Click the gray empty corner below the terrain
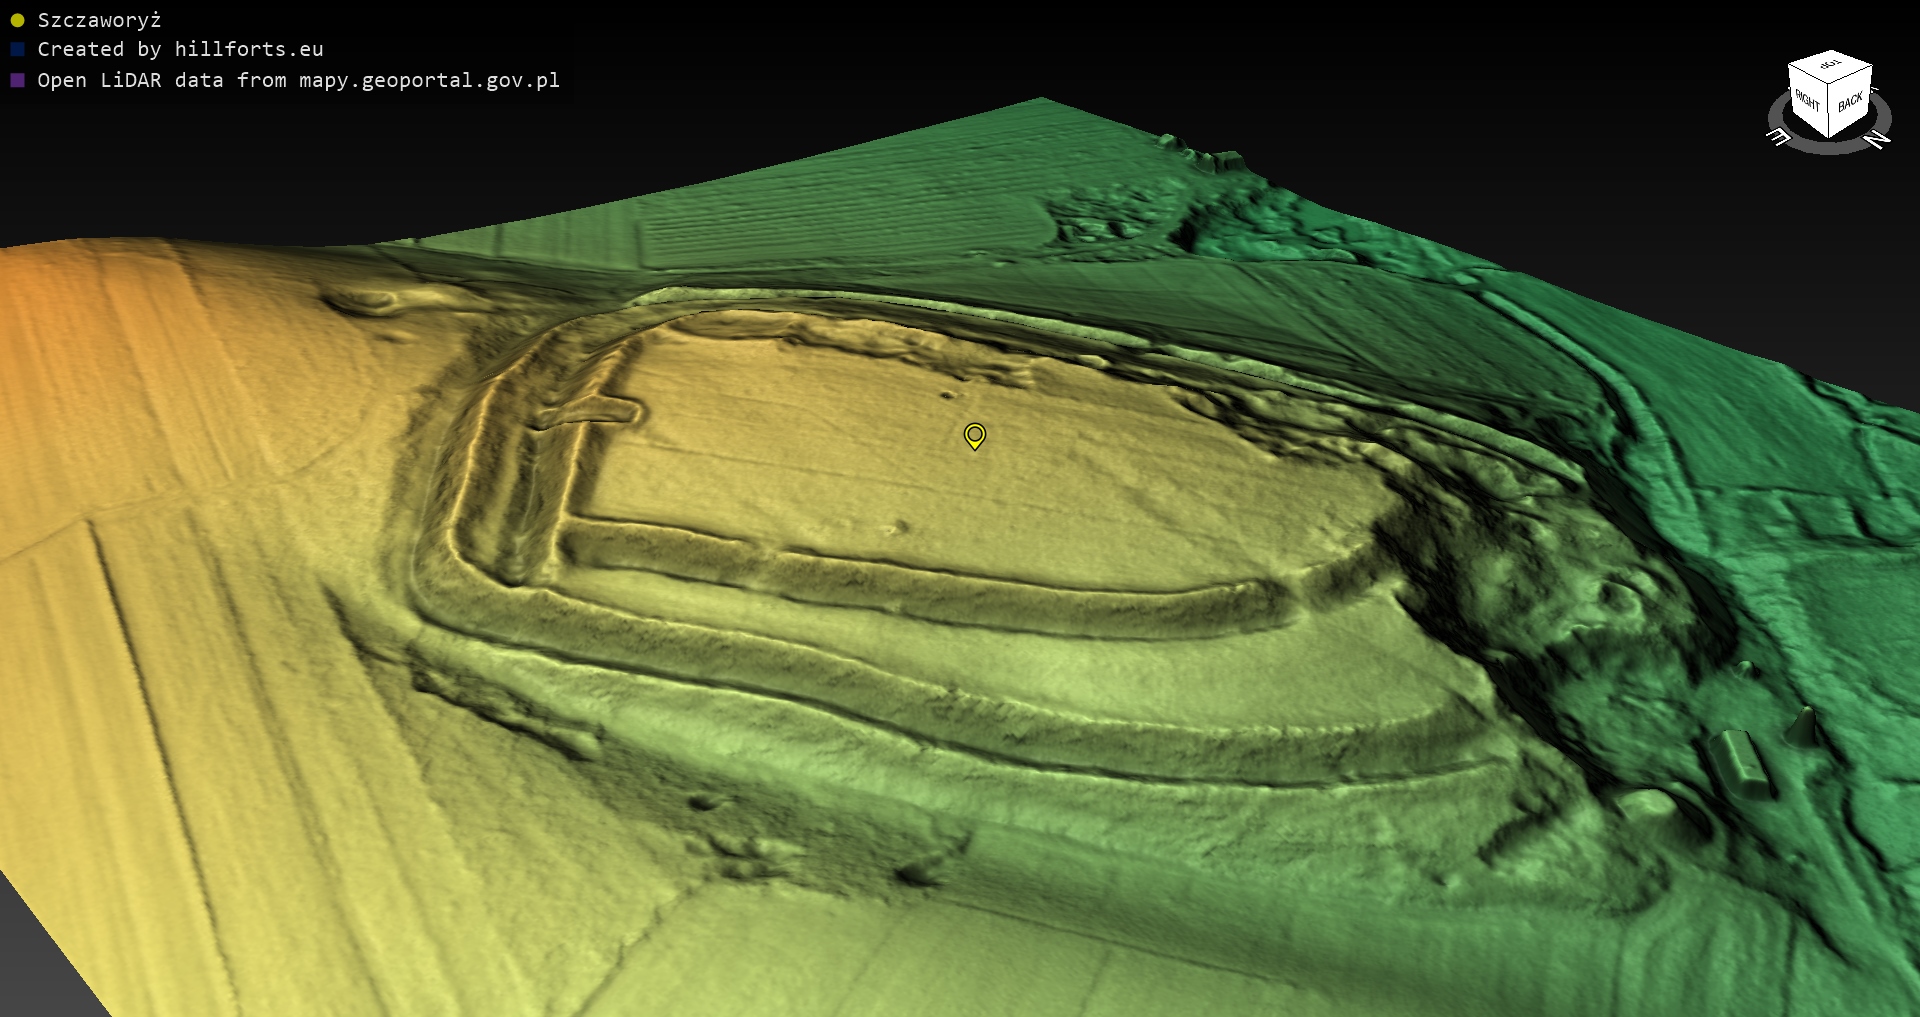The height and width of the screenshot is (1017, 1920). tap(30, 960)
